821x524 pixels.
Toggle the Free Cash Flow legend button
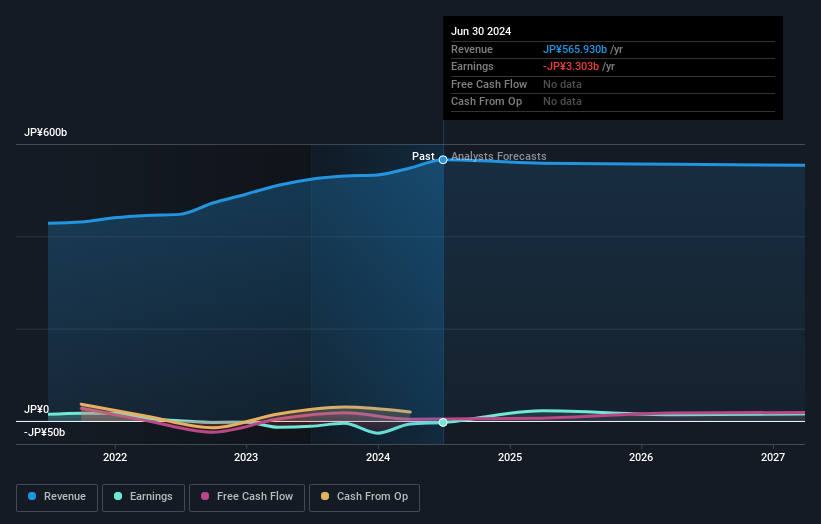tap(247, 497)
